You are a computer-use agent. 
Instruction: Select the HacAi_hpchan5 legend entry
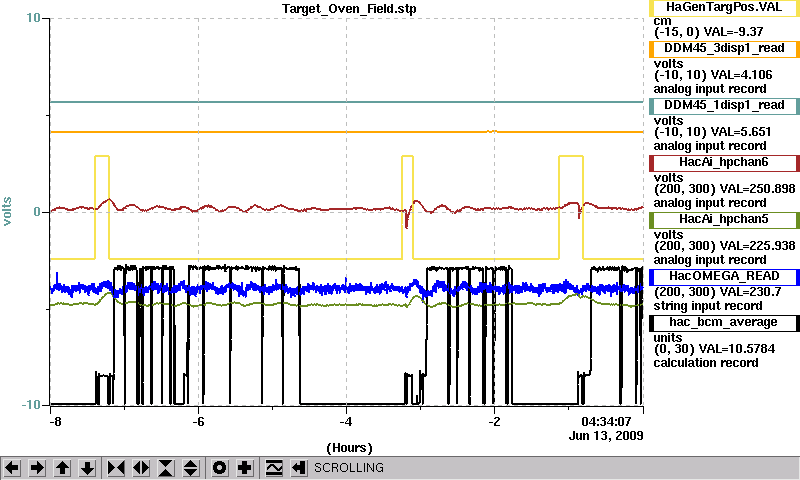coord(724,220)
